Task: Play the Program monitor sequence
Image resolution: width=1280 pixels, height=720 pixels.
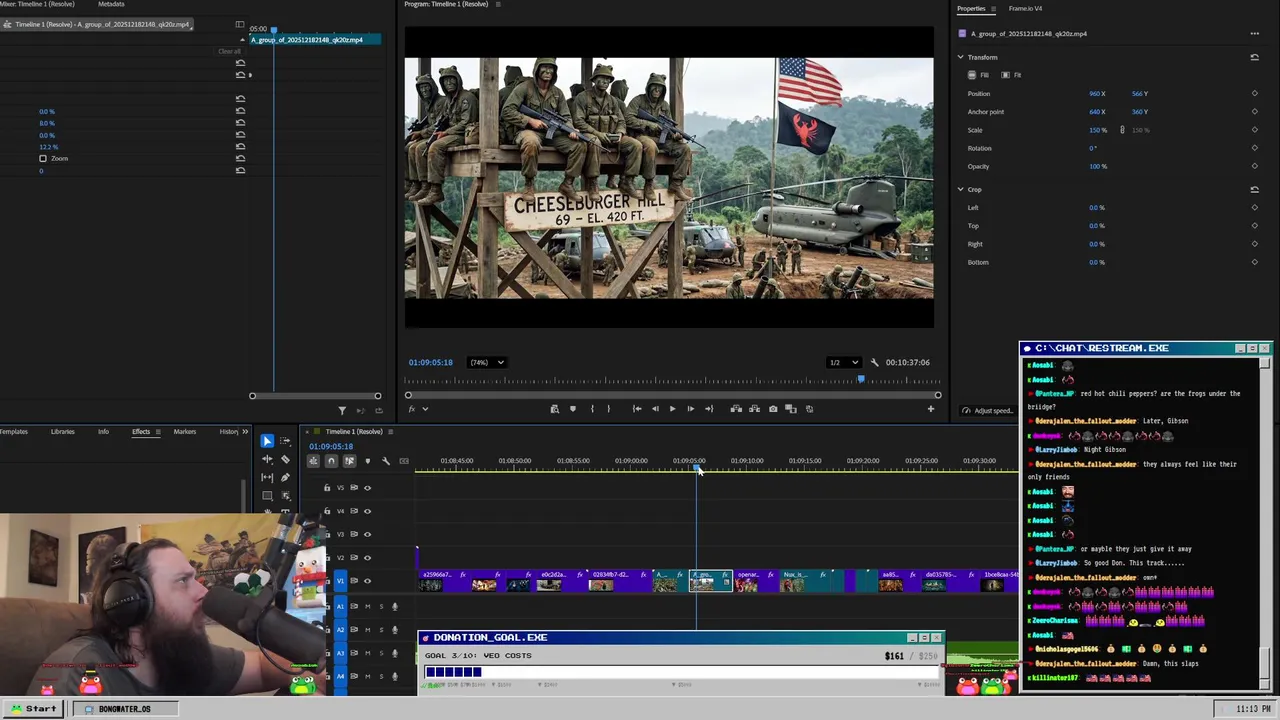Action: click(672, 408)
